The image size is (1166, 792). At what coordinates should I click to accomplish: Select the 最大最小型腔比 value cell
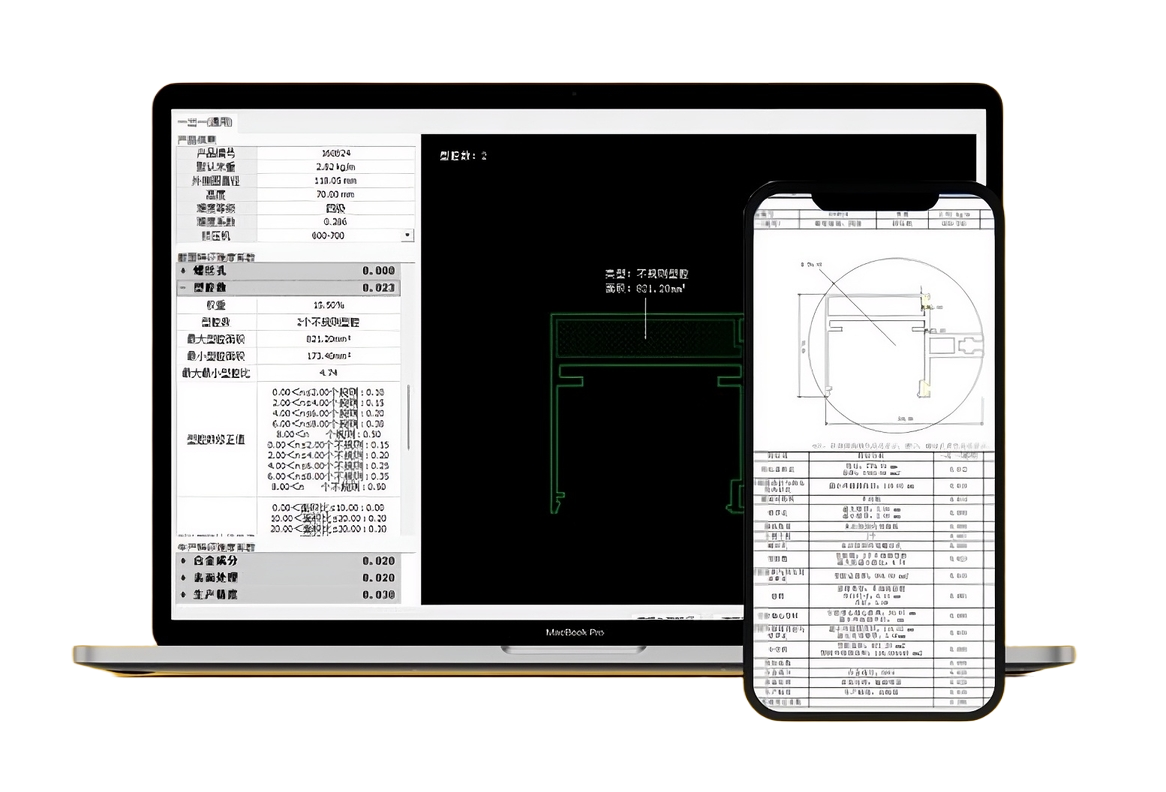pyautogui.click(x=328, y=373)
